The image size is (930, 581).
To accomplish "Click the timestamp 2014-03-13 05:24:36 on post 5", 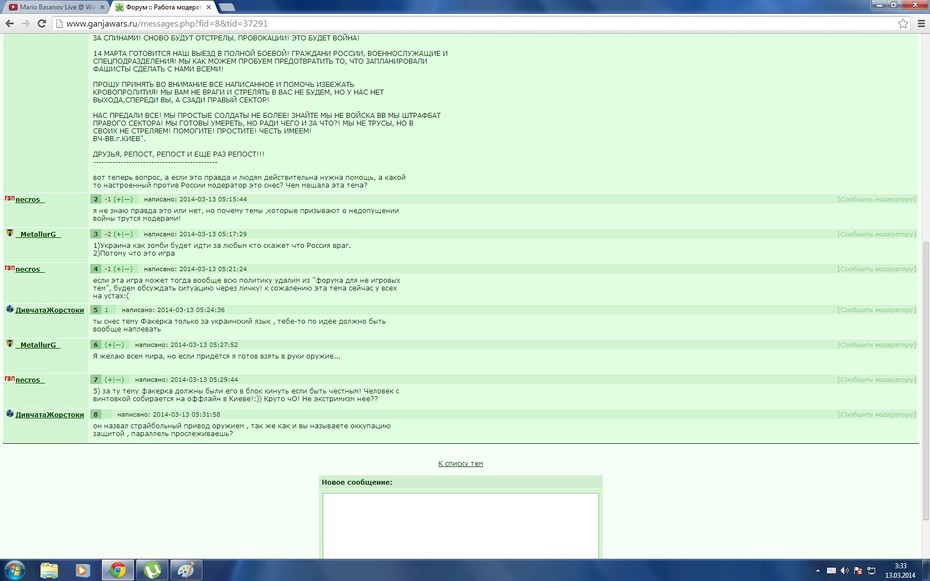I will click(x=191, y=310).
